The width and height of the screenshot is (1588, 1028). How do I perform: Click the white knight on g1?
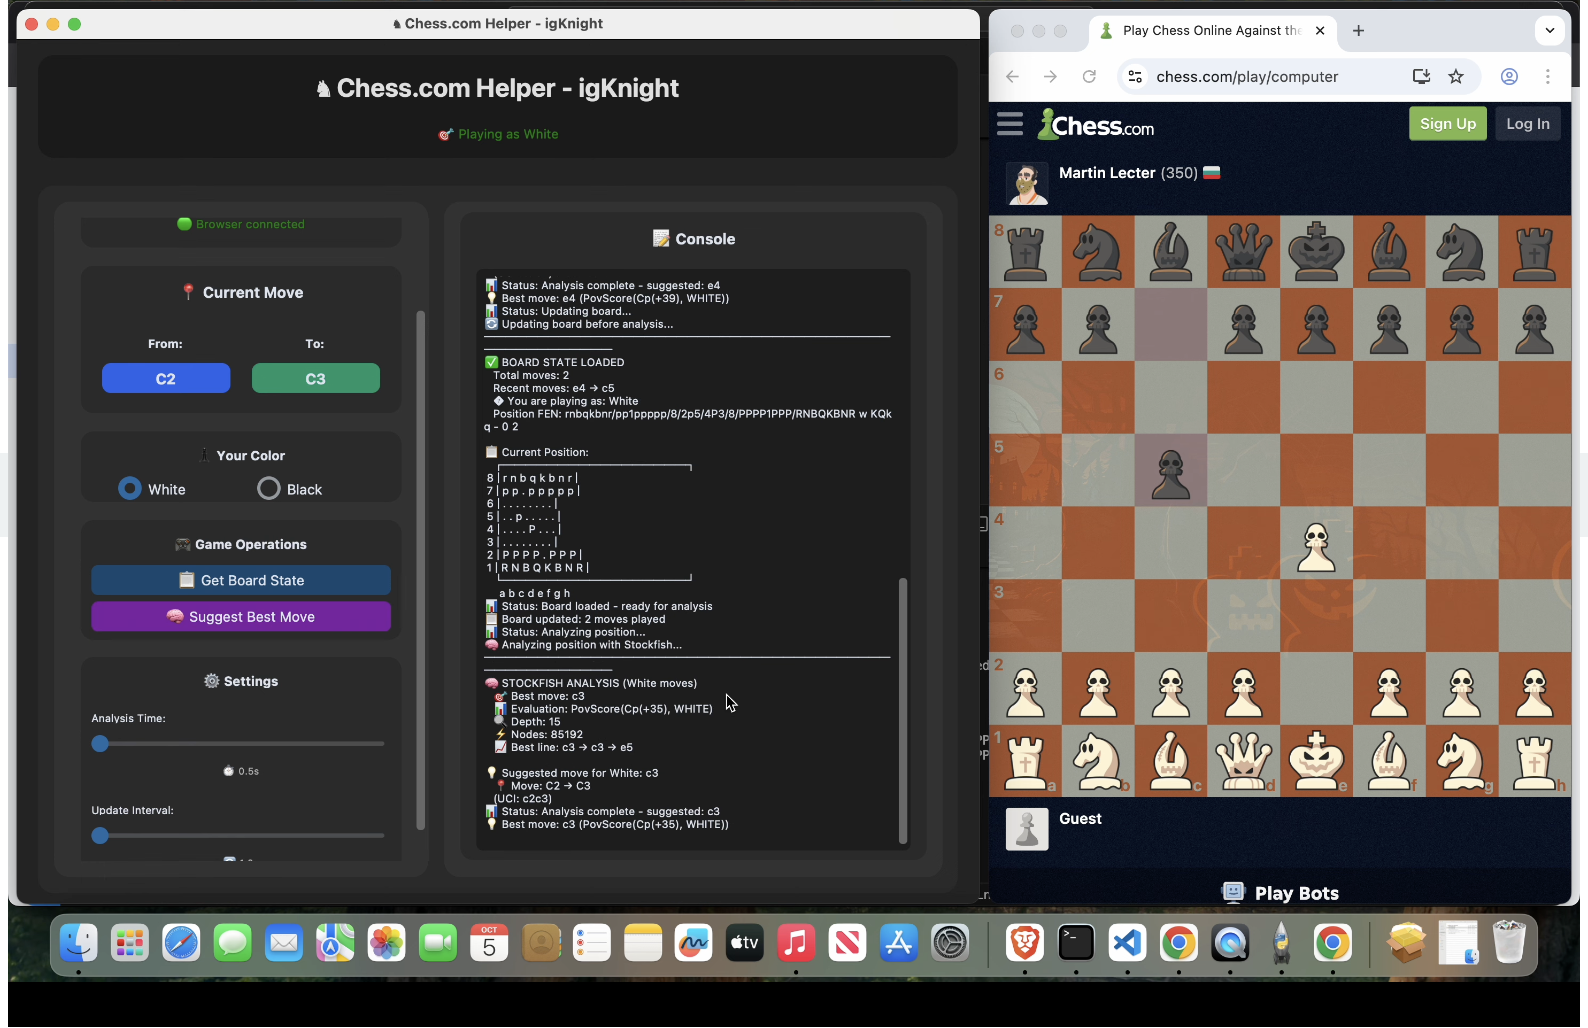click(1461, 761)
